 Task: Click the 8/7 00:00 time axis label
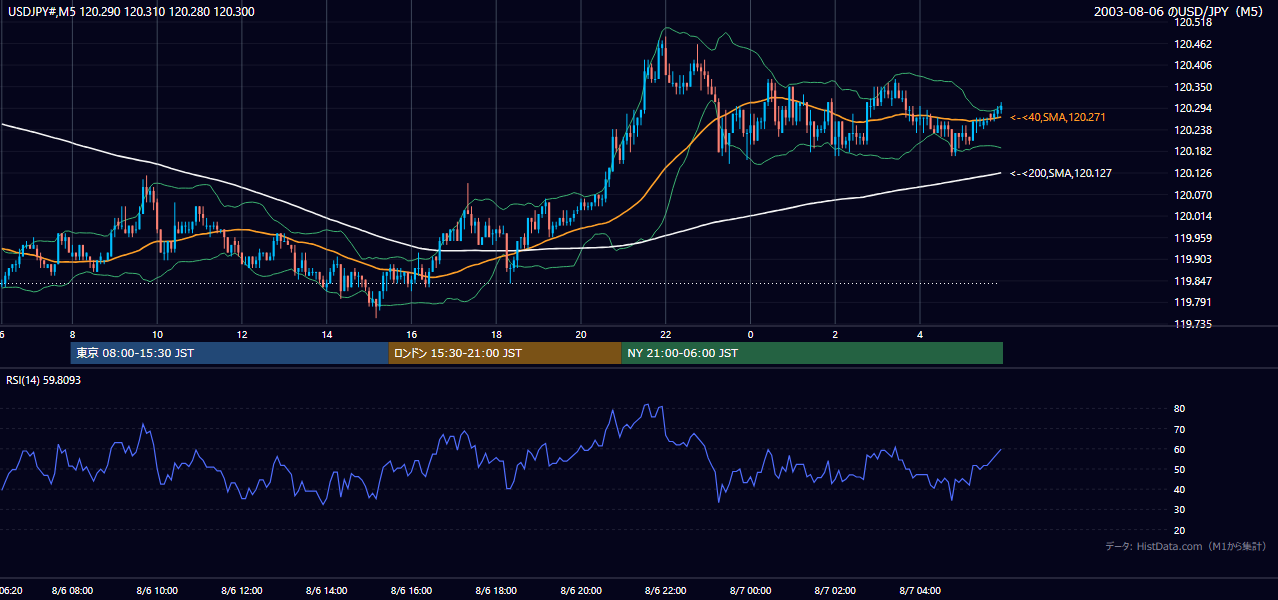[751, 591]
